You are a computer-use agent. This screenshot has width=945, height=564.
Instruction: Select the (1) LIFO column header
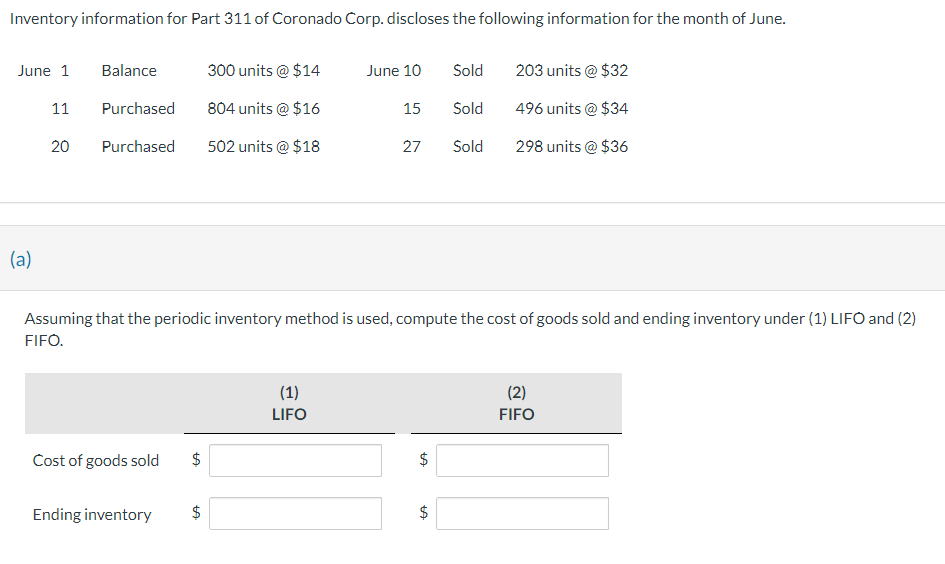tap(289, 403)
